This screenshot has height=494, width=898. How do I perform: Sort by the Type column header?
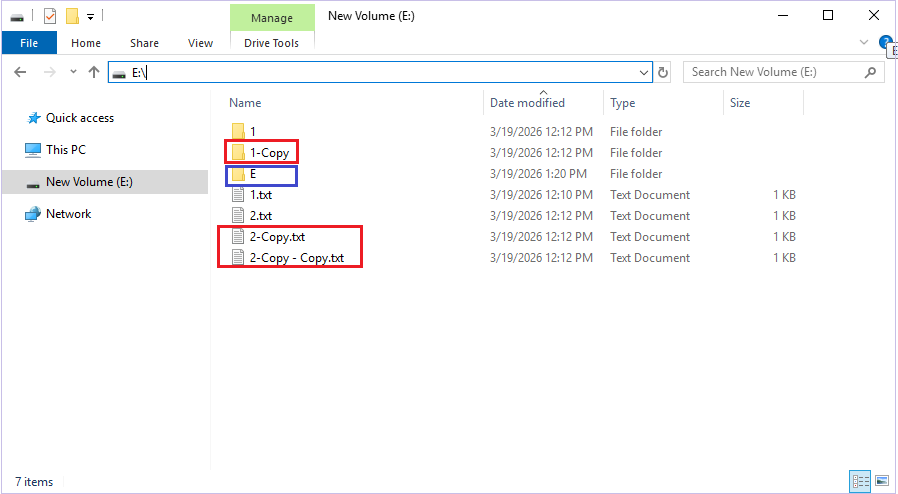coord(623,103)
